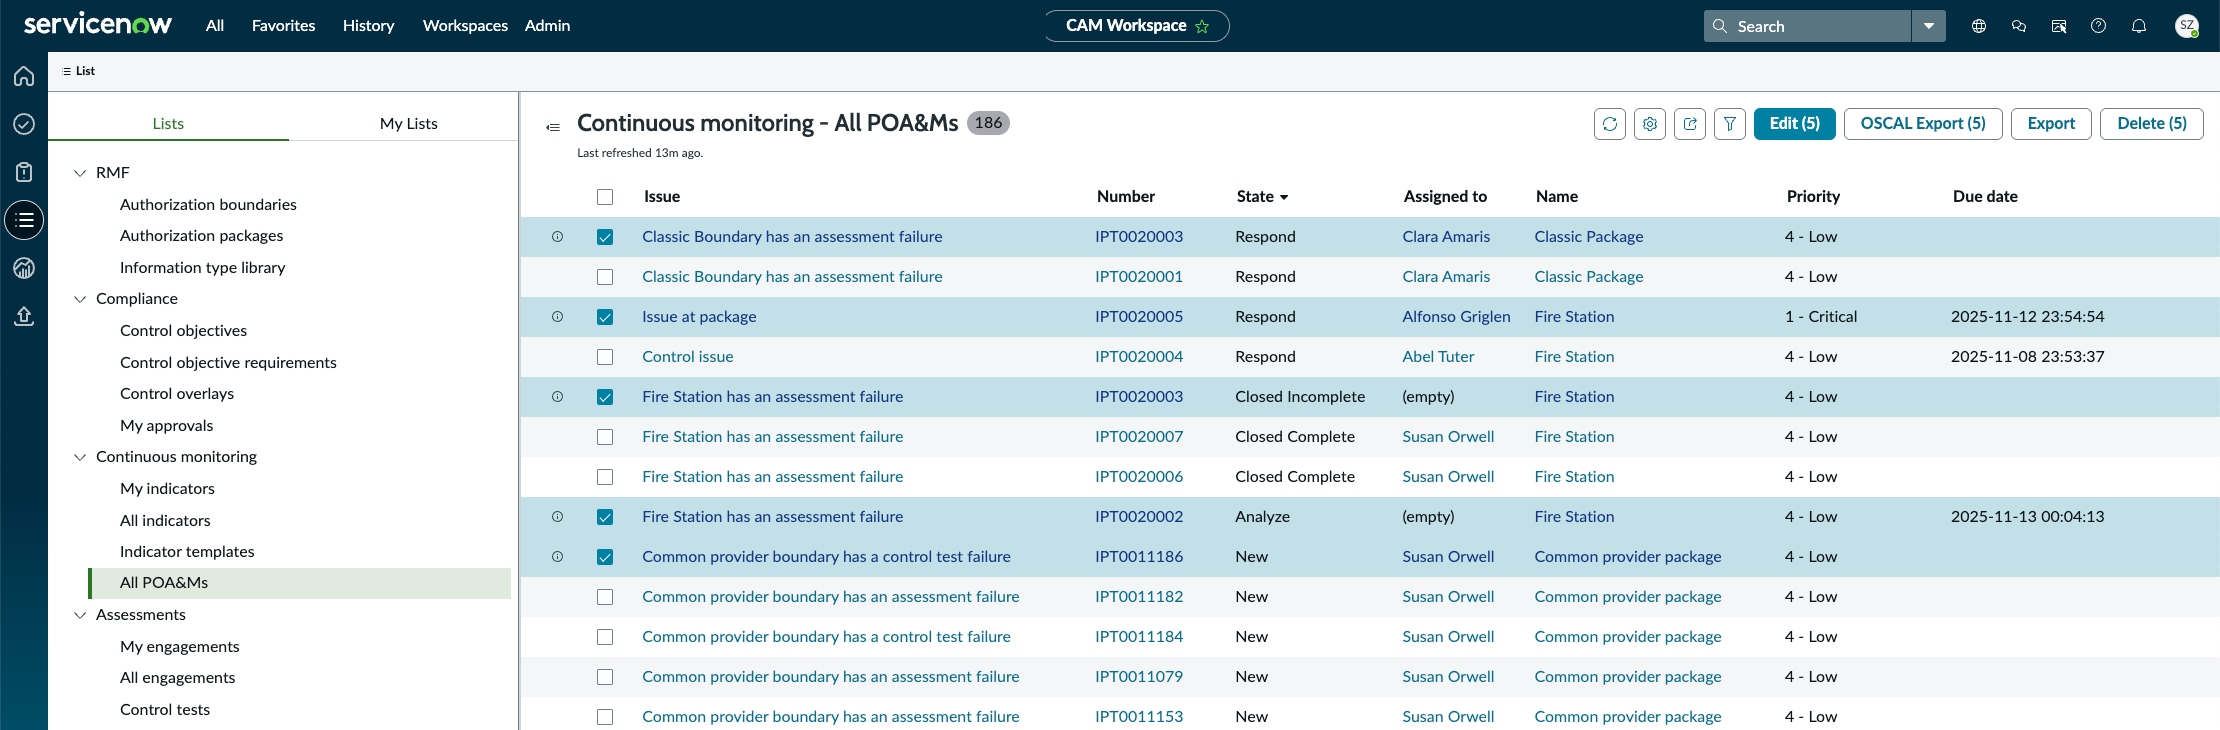This screenshot has height=730, width=2220.
Task: Check the Control issue row checkbox
Action: pos(605,357)
